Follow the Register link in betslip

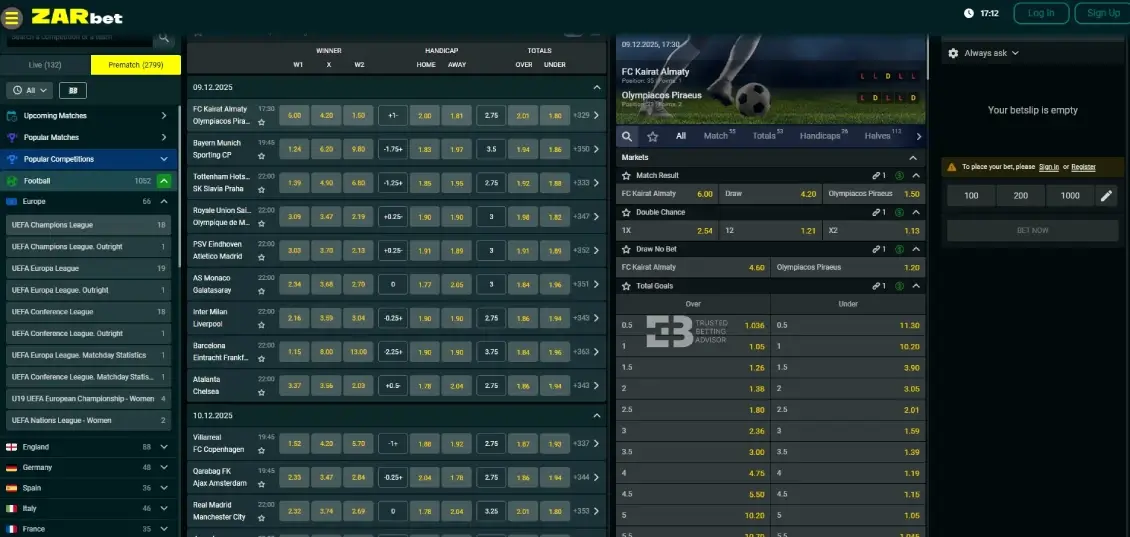click(x=1083, y=167)
